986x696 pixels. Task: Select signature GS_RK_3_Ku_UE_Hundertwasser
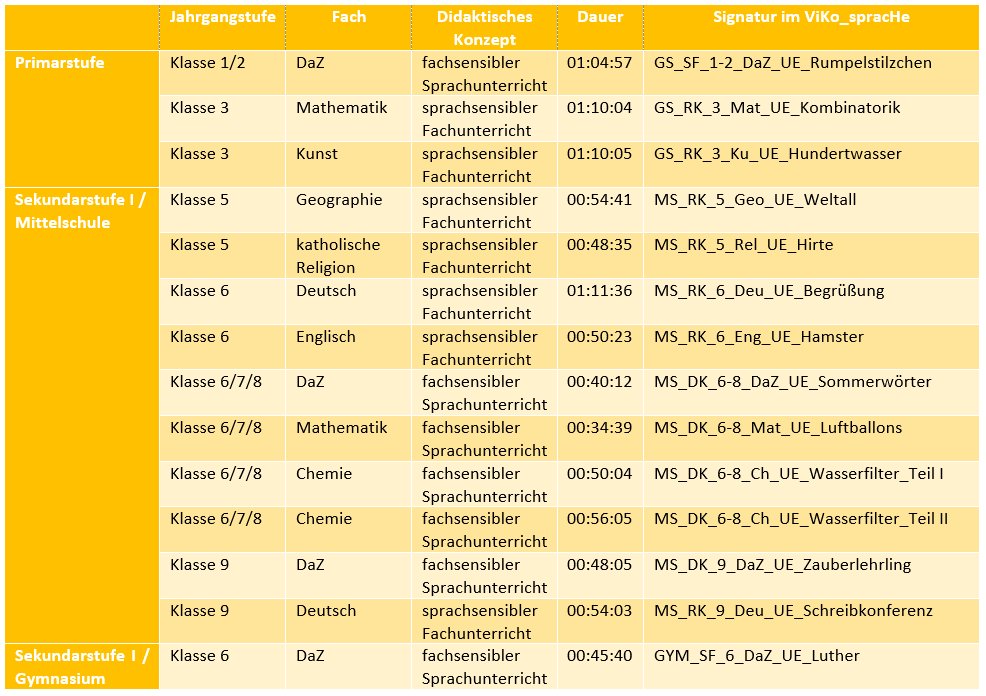tap(777, 154)
